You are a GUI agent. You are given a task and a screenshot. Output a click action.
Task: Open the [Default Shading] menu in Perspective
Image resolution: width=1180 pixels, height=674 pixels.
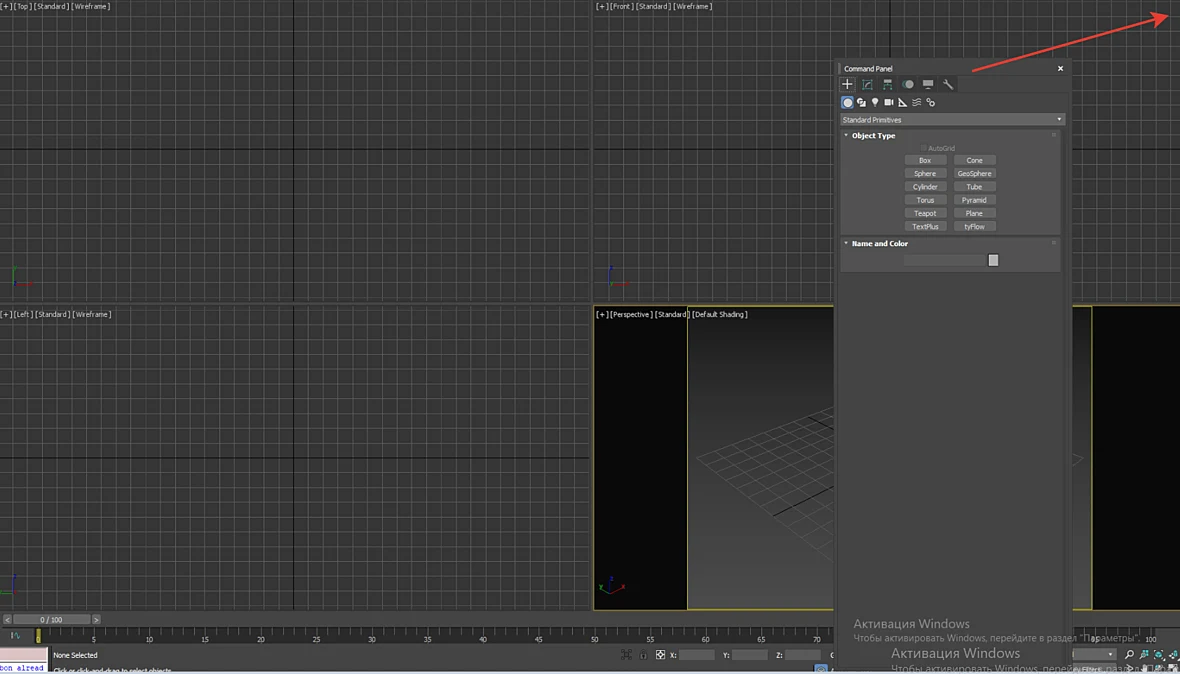[719, 314]
